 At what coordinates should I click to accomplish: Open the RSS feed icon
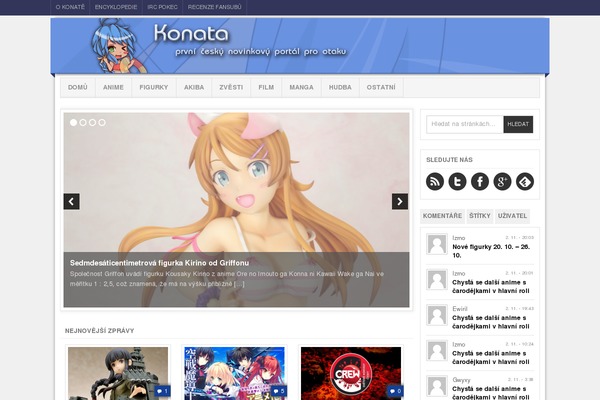click(435, 181)
